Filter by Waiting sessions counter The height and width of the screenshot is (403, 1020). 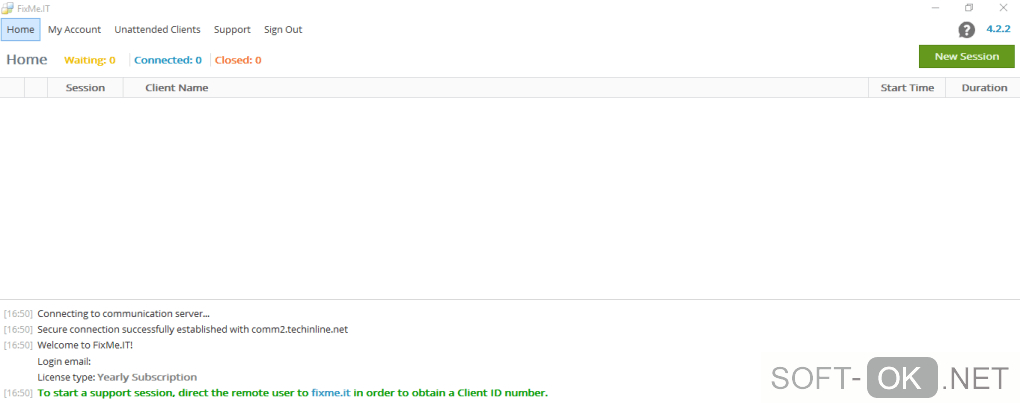(90, 60)
